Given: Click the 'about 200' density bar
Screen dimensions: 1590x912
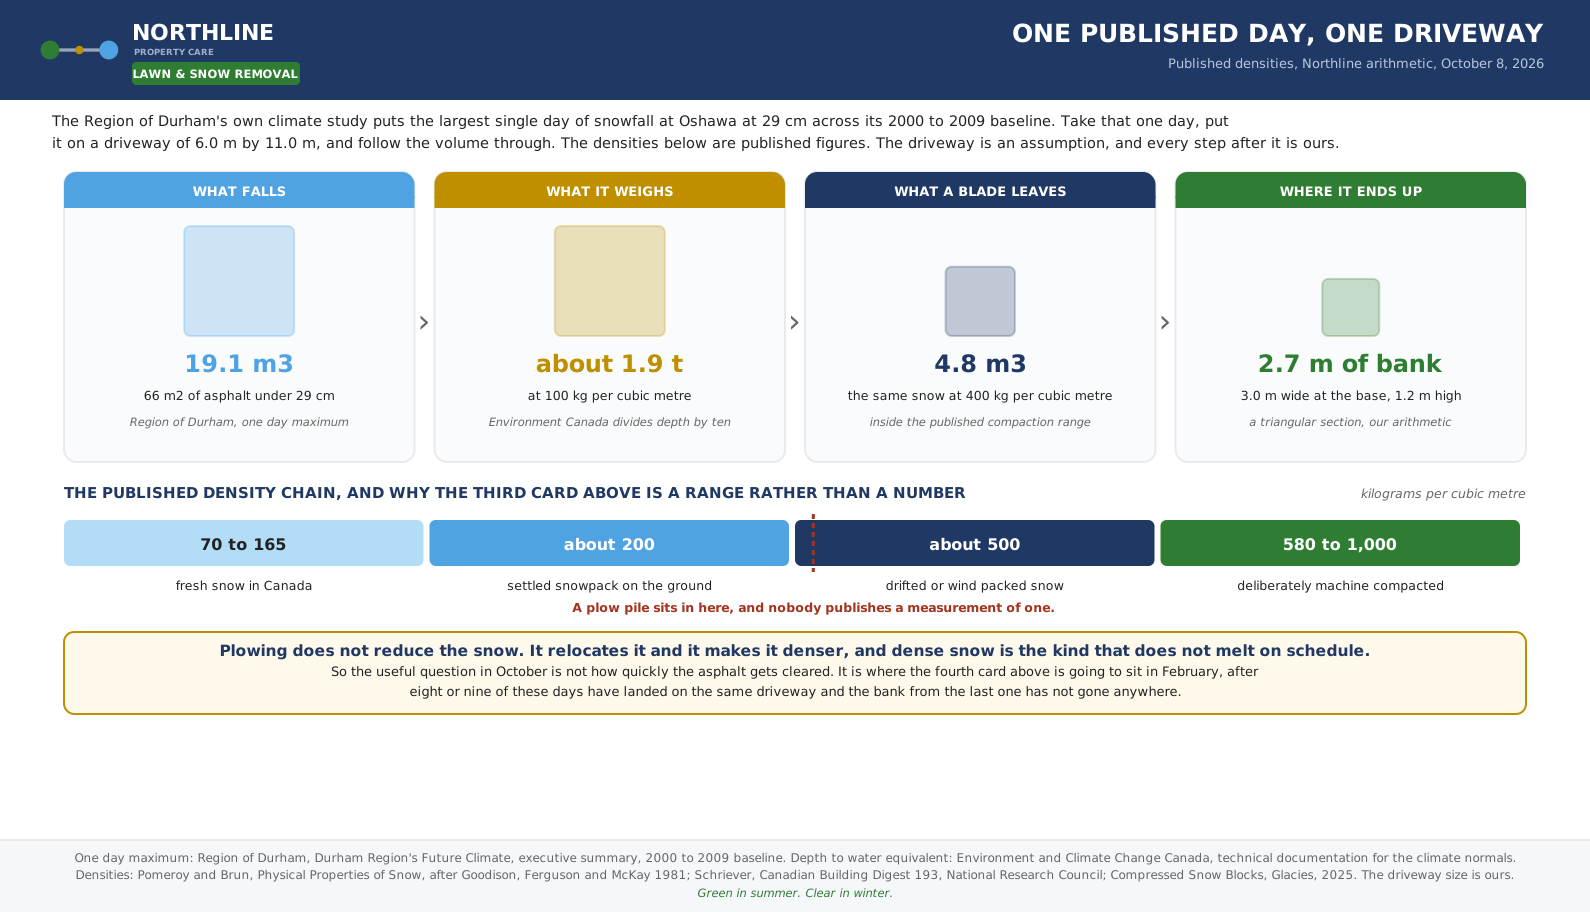Looking at the screenshot, I should tap(609, 543).
